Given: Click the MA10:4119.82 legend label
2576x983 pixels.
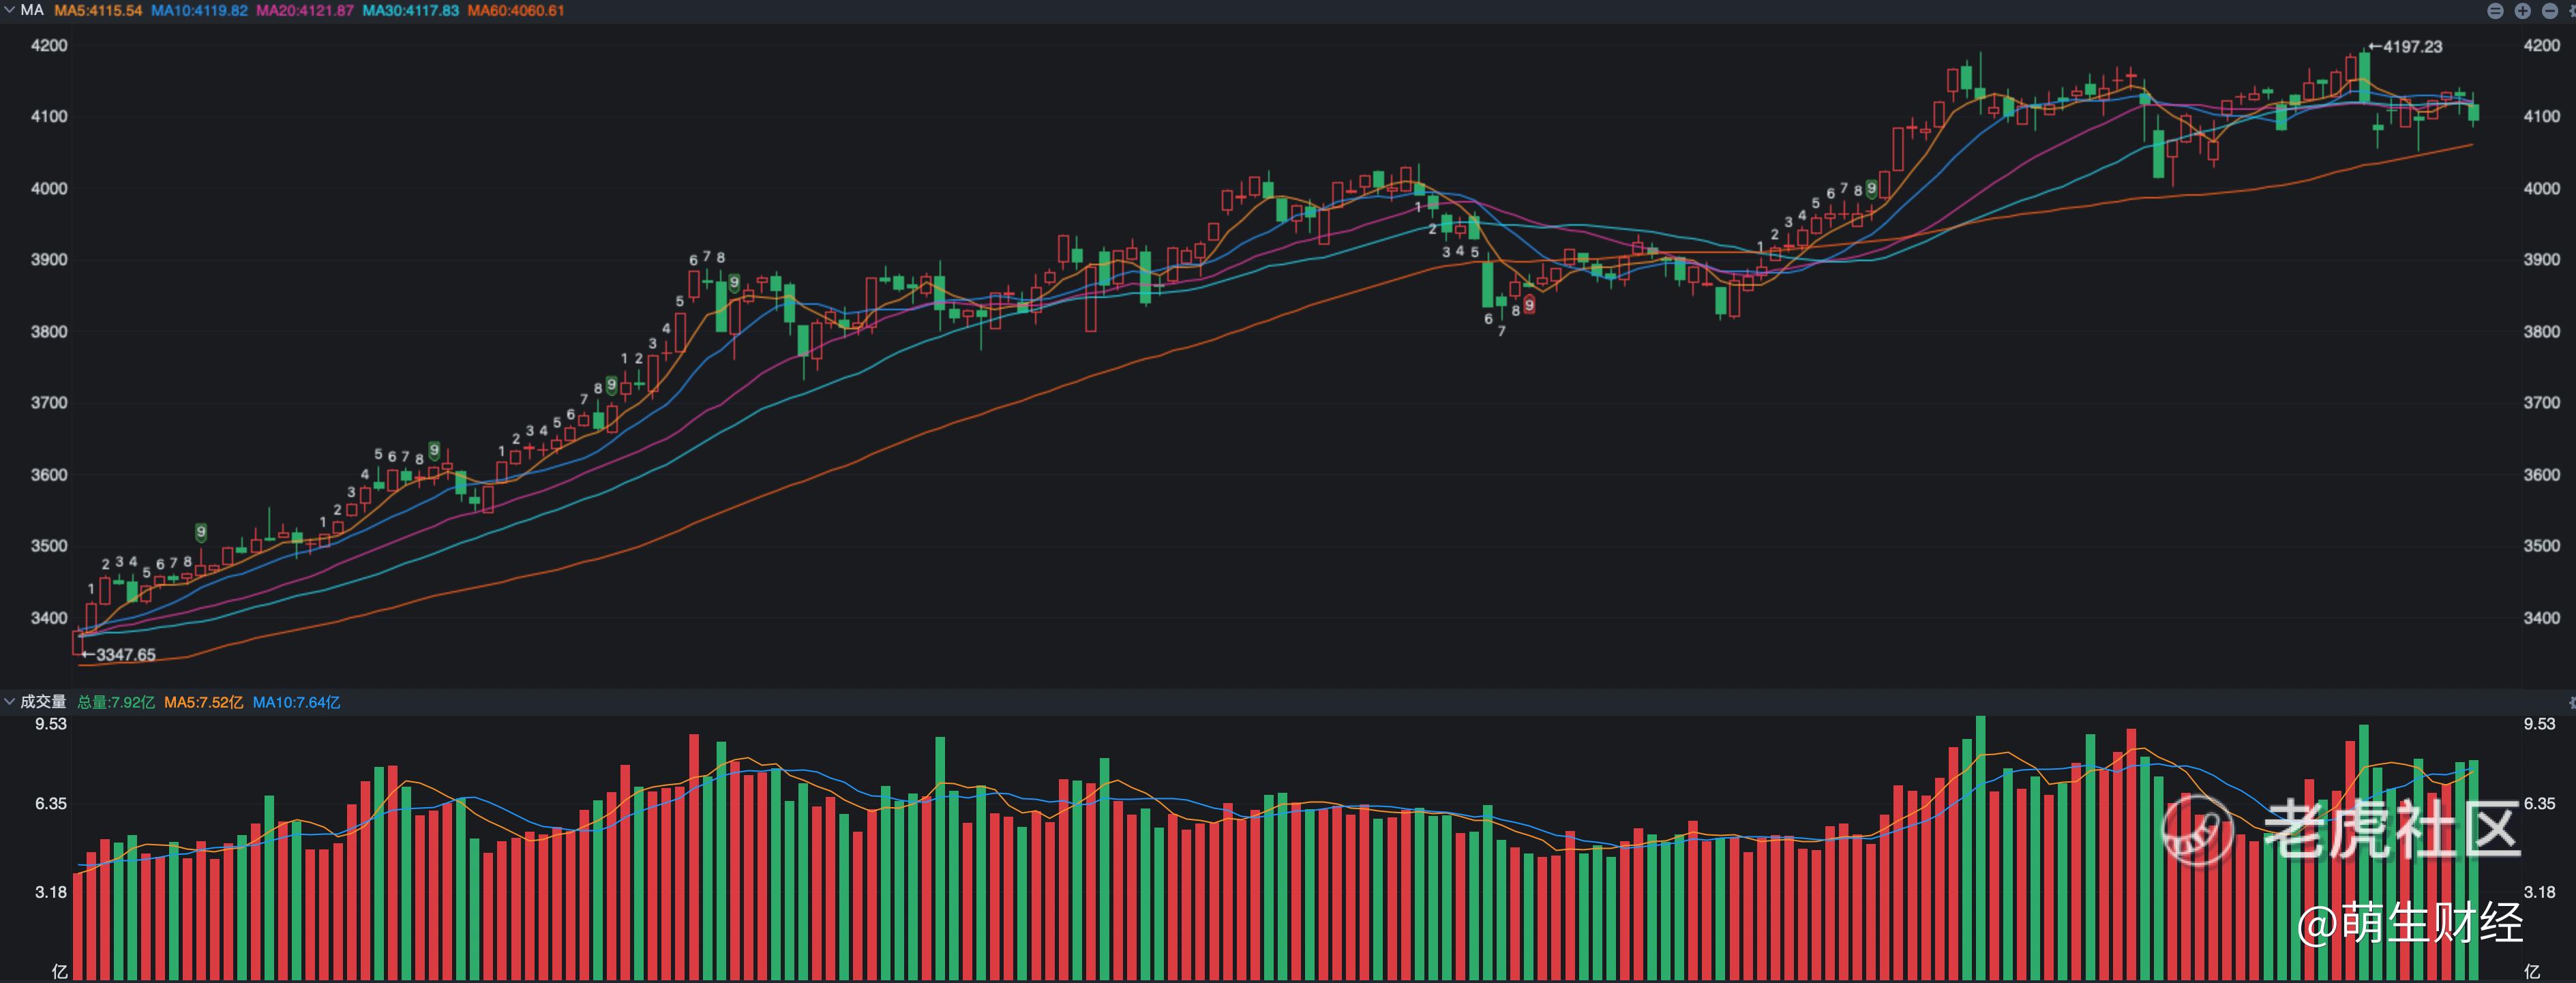Looking at the screenshot, I should coord(200,11).
